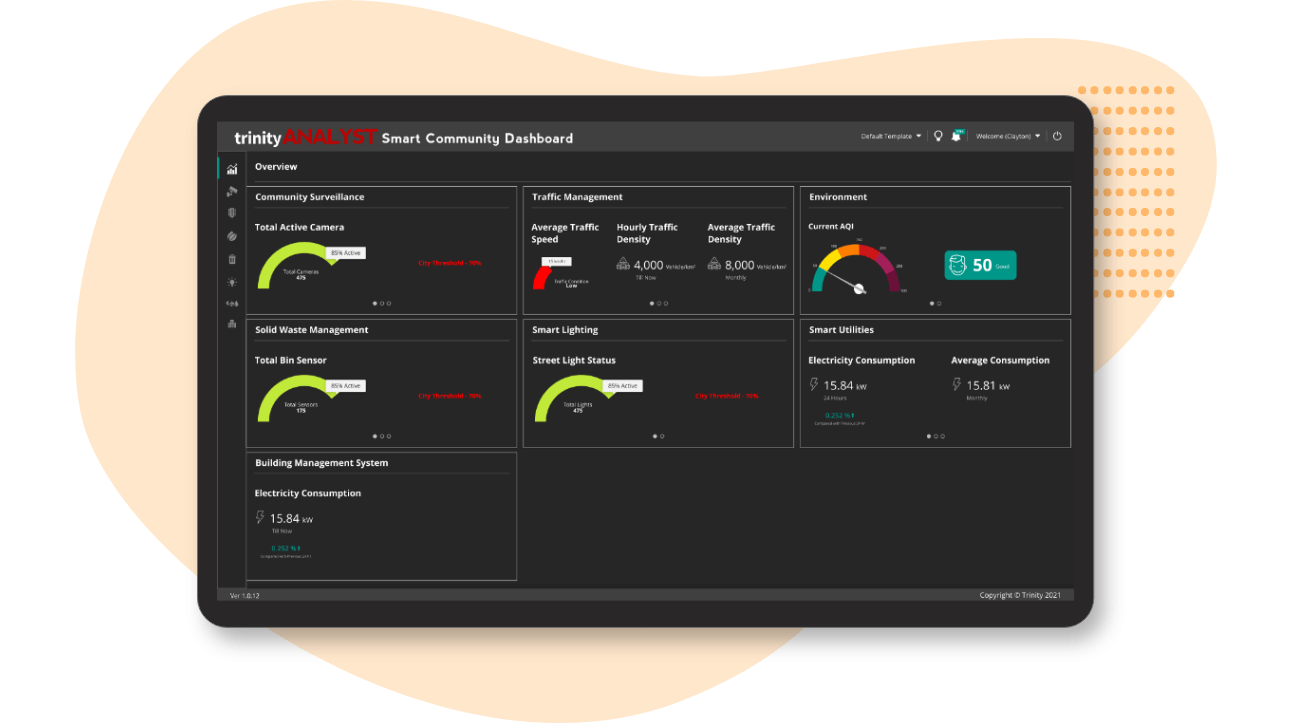The height and width of the screenshot is (723, 1292).
Task: Click the Average Consumption bolt icon
Action: (x=957, y=384)
